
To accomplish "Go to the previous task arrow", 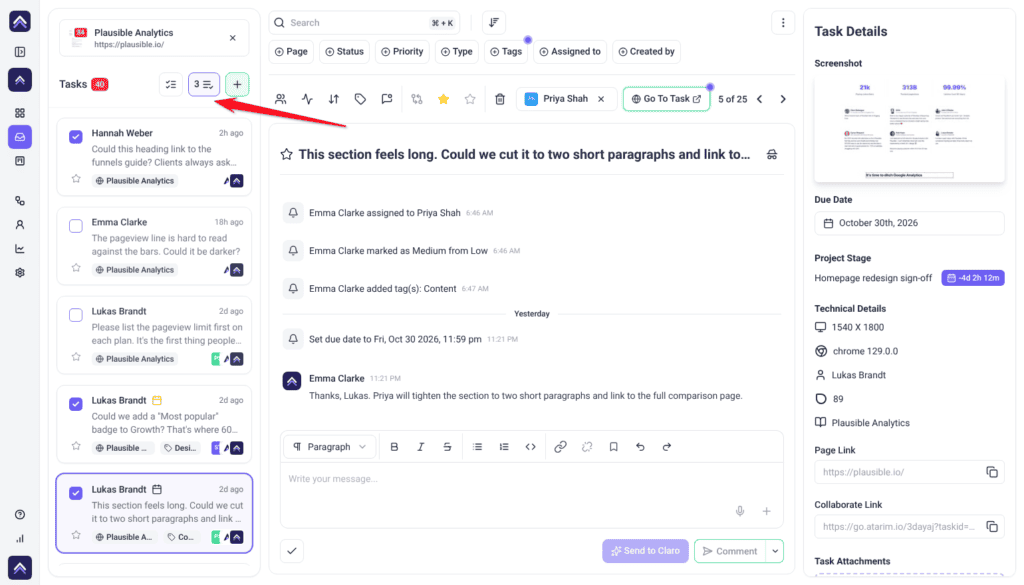I will (x=760, y=99).
